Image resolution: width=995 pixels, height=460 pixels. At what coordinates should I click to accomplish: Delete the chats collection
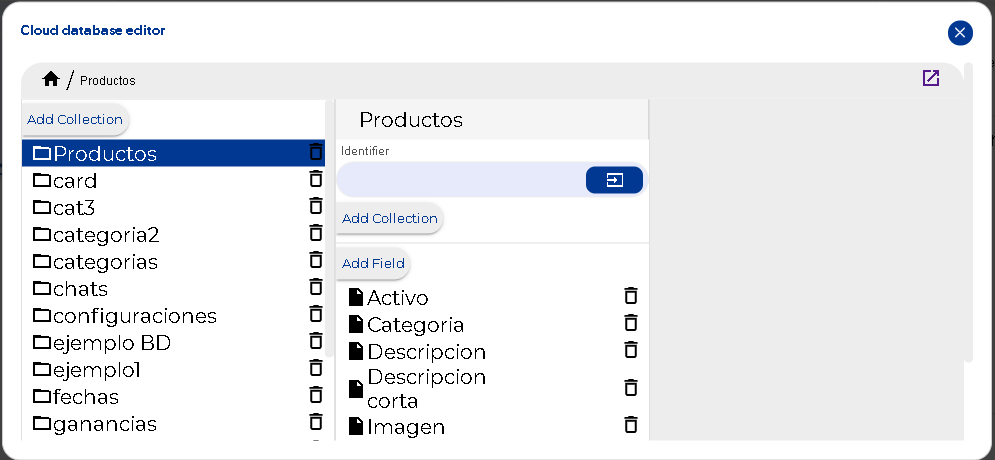pyautogui.click(x=315, y=287)
